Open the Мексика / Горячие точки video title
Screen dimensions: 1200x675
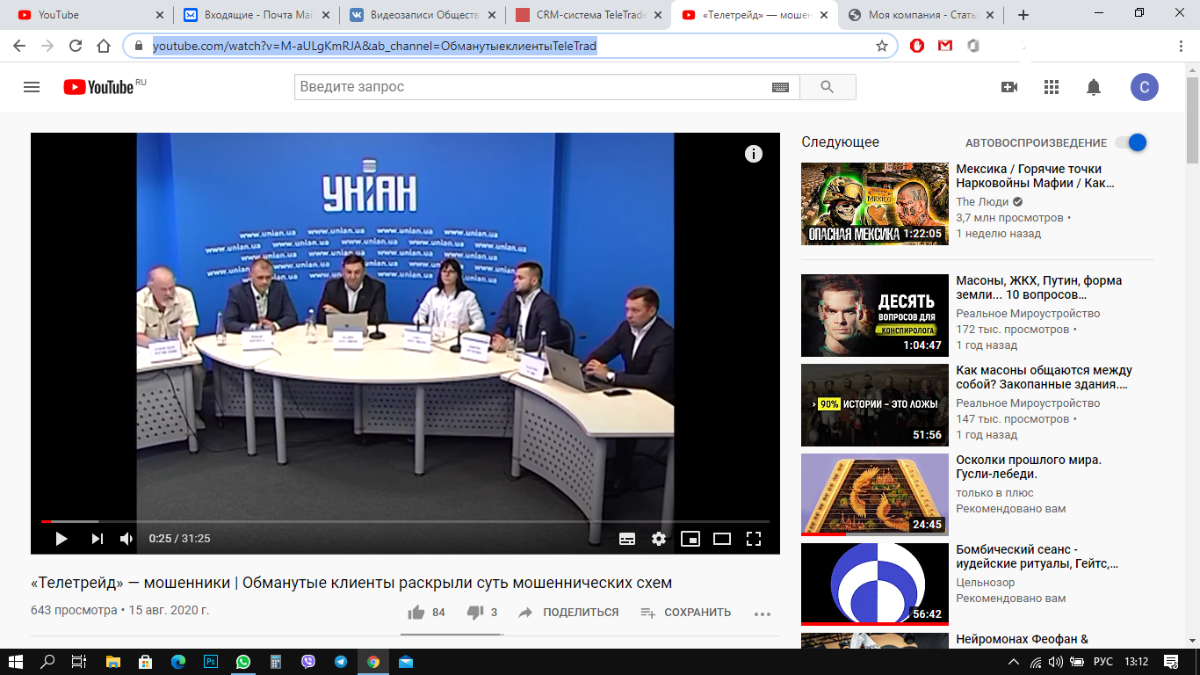tap(1035, 176)
